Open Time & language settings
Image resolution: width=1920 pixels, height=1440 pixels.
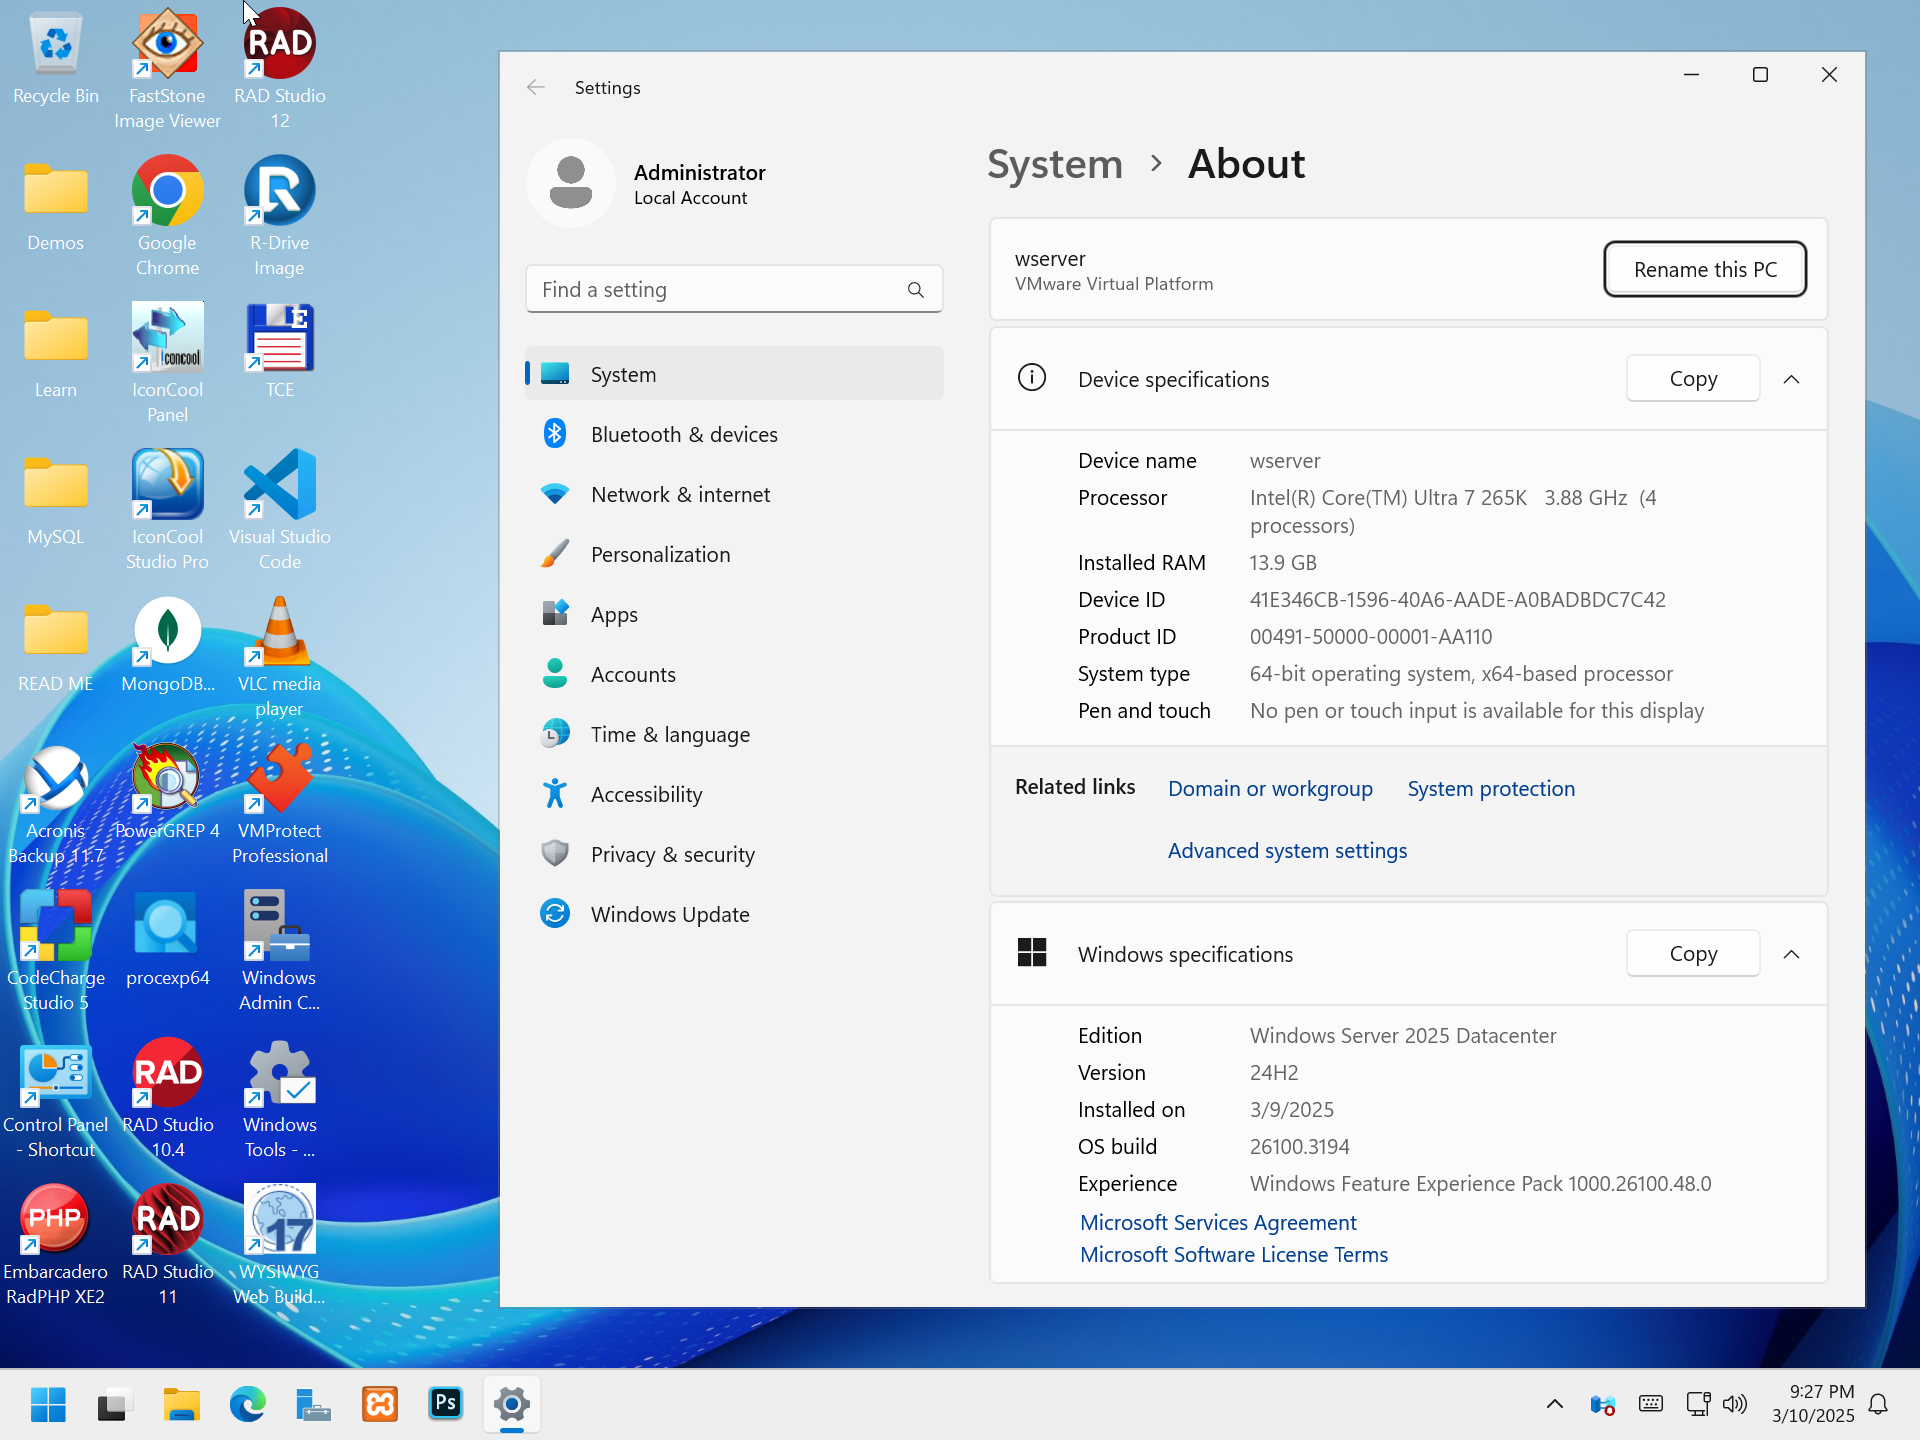click(734, 734)
